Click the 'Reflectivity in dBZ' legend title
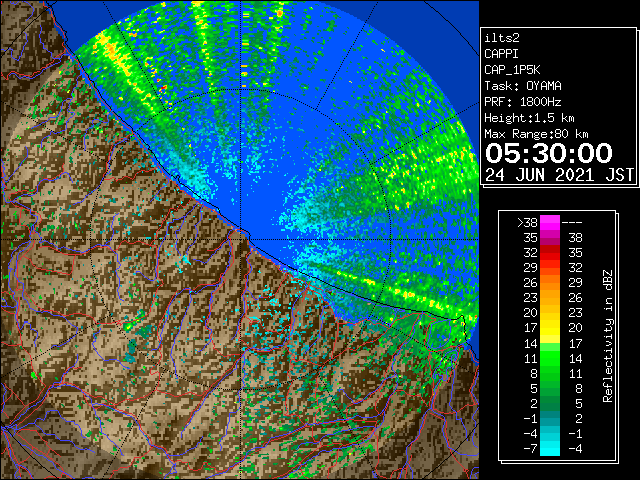Viewport: 640px width, 480px height. pyautogui.click(x=607, y=336)
